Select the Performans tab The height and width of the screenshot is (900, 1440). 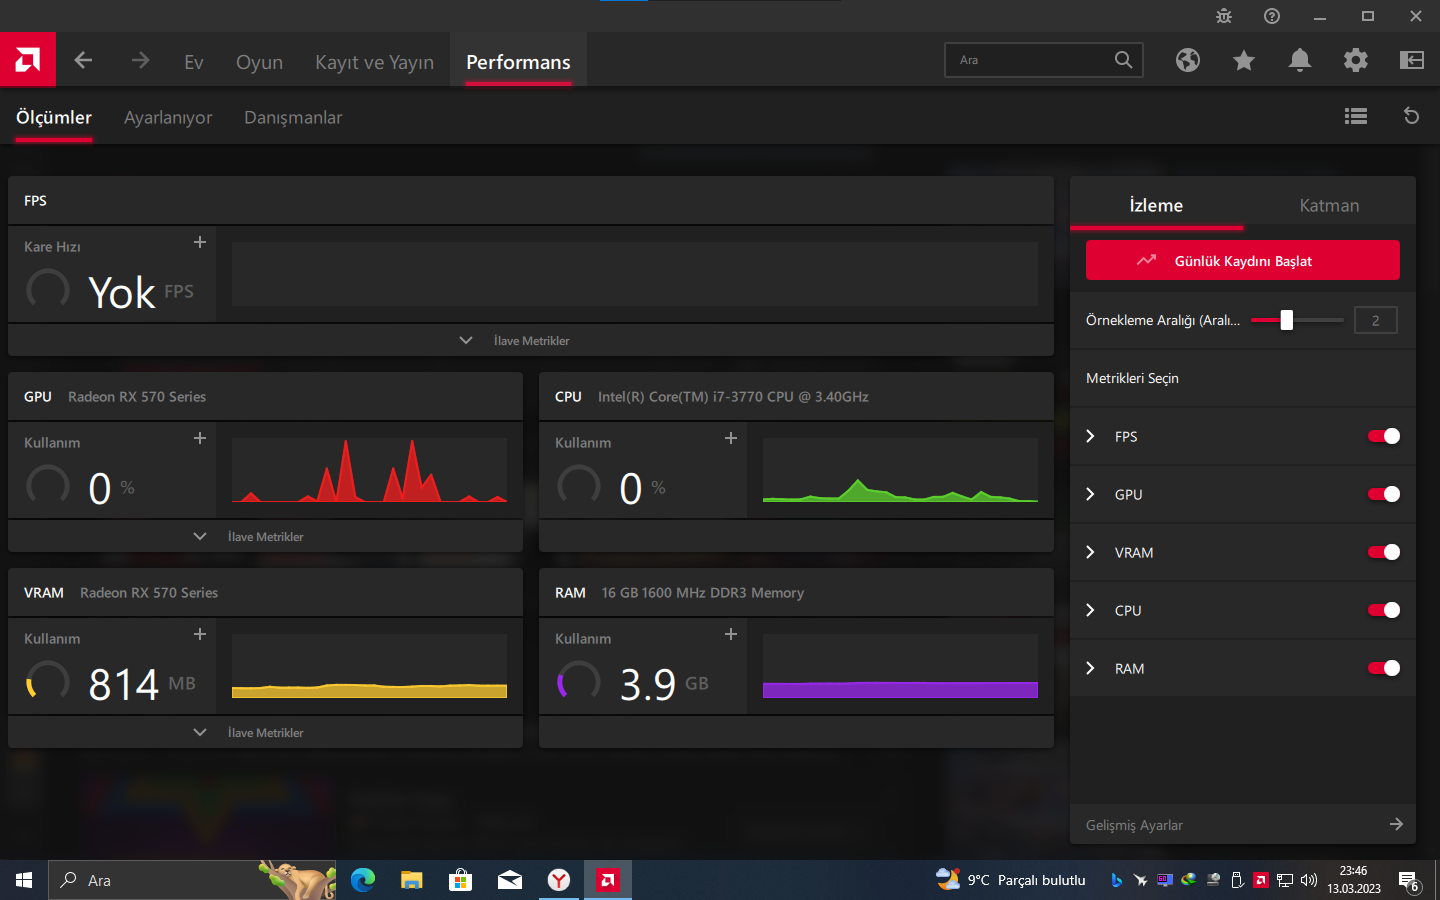click(x=518, y=62)
